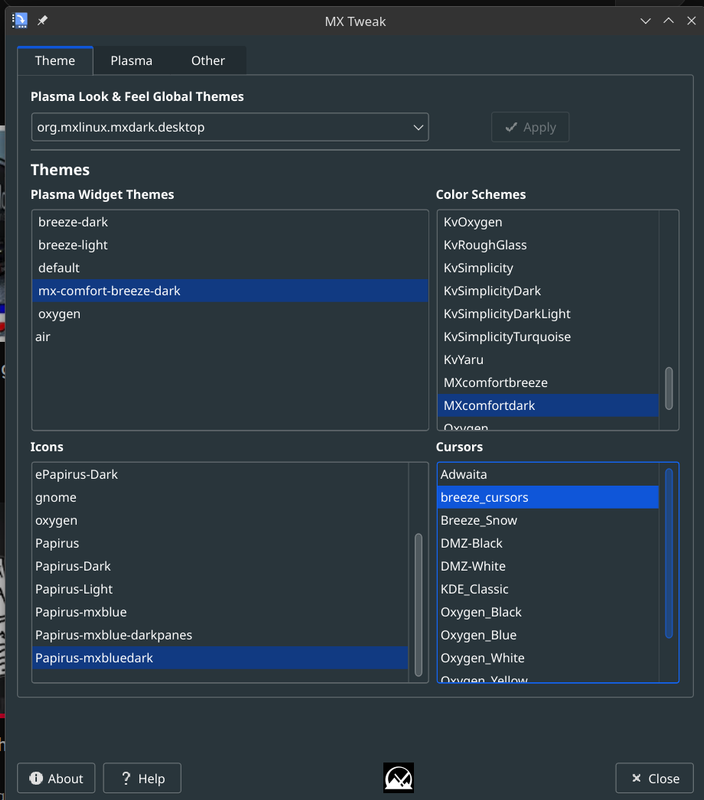Select Papirus icon theme
The width and height of the screenshot is (704, 800).
[220, 543]
